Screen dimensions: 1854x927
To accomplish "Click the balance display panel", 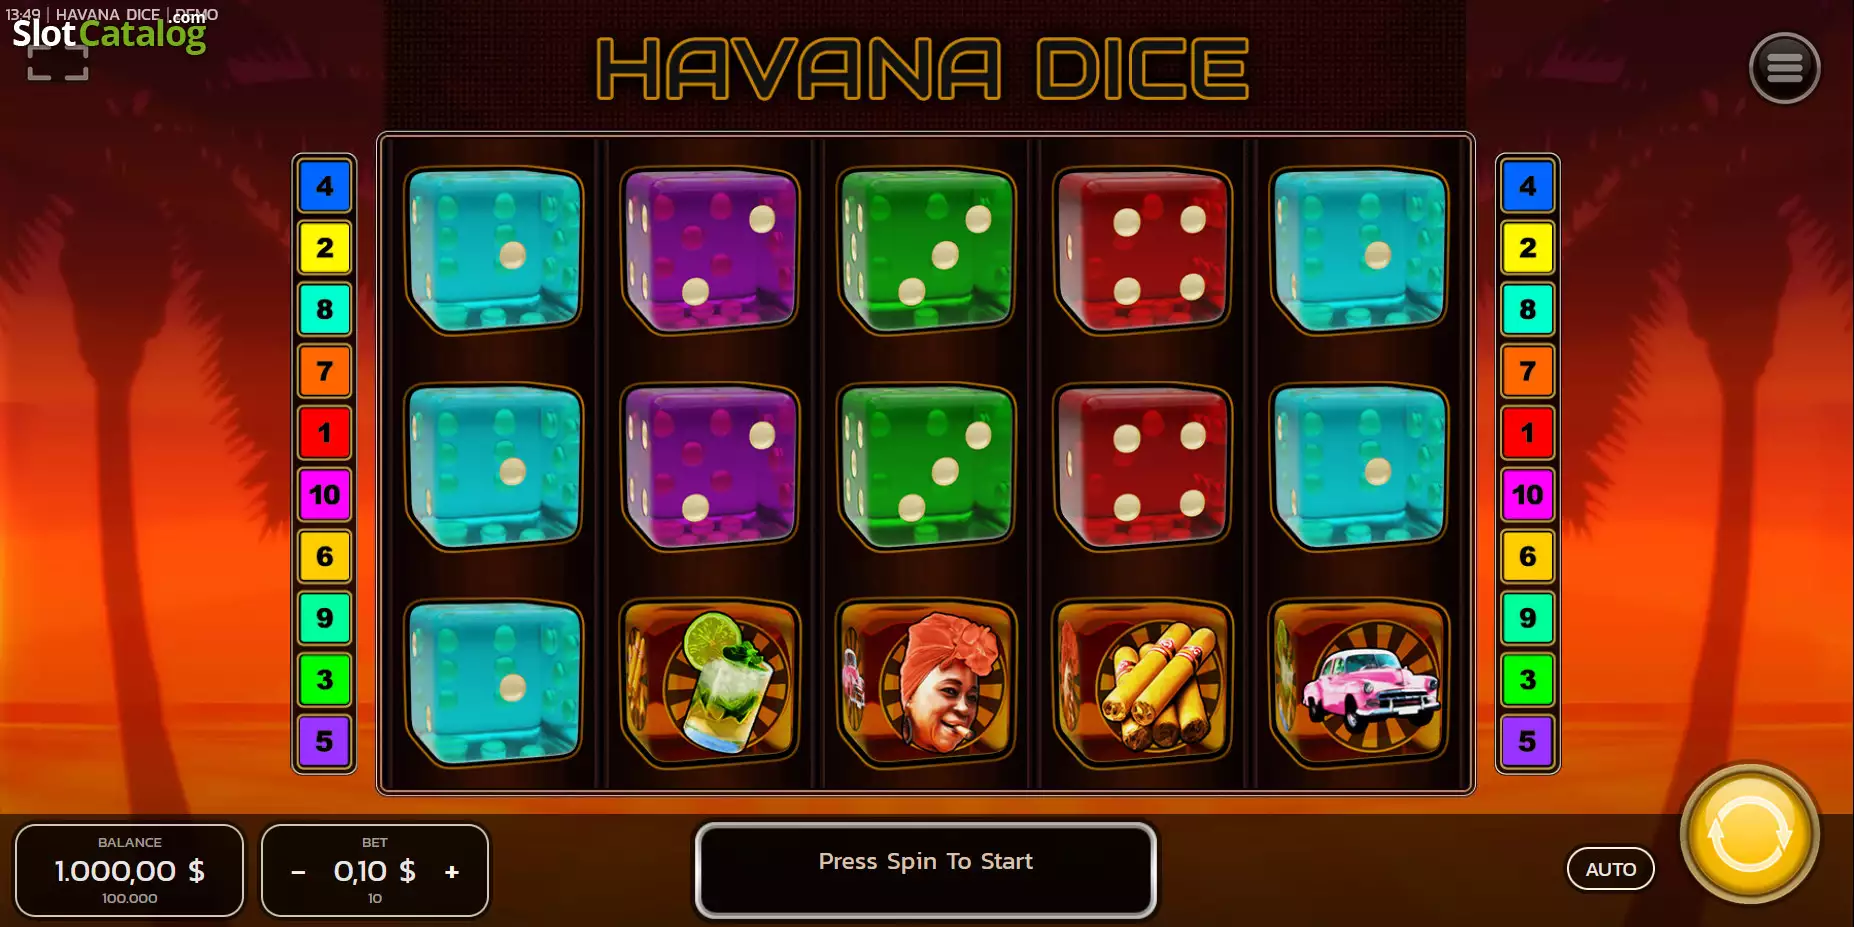I will pyautogui.click(x=129, y=870).
